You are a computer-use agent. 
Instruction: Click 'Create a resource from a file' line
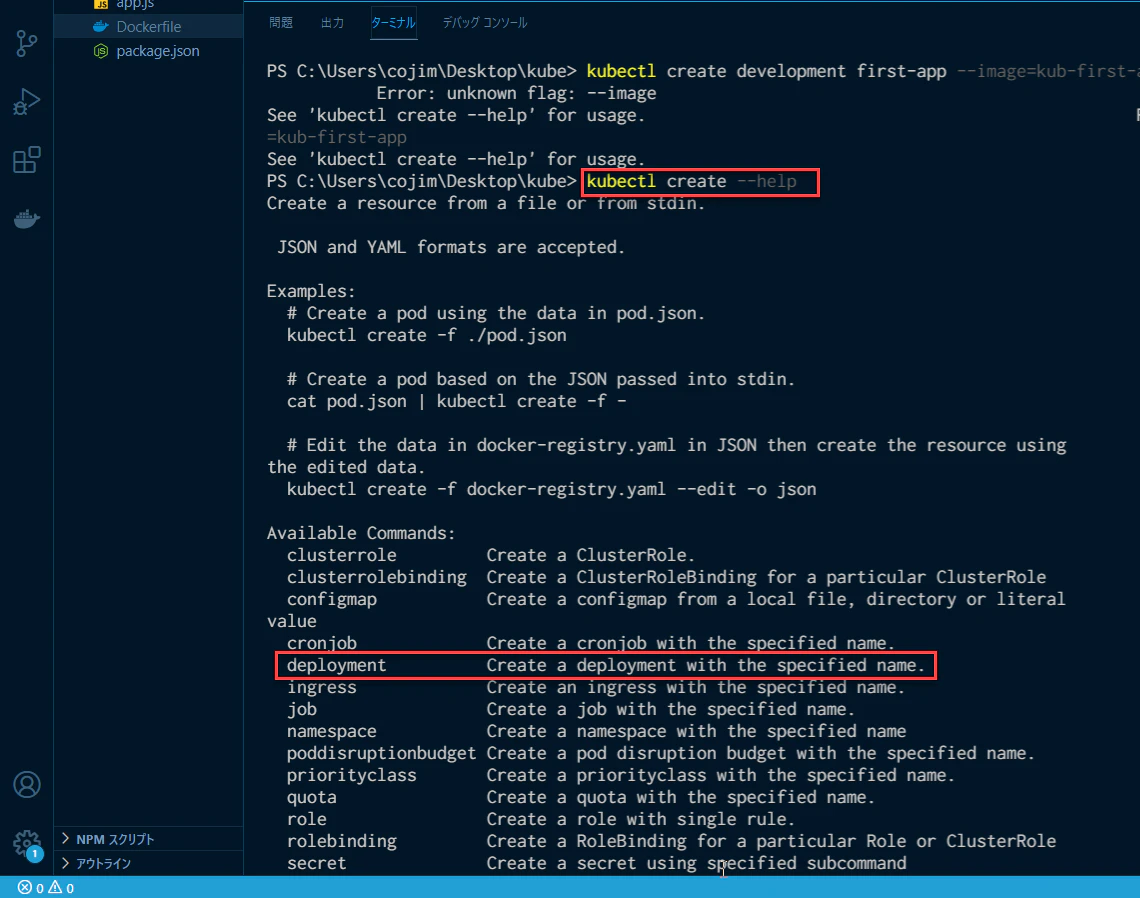tap(486, 204)
